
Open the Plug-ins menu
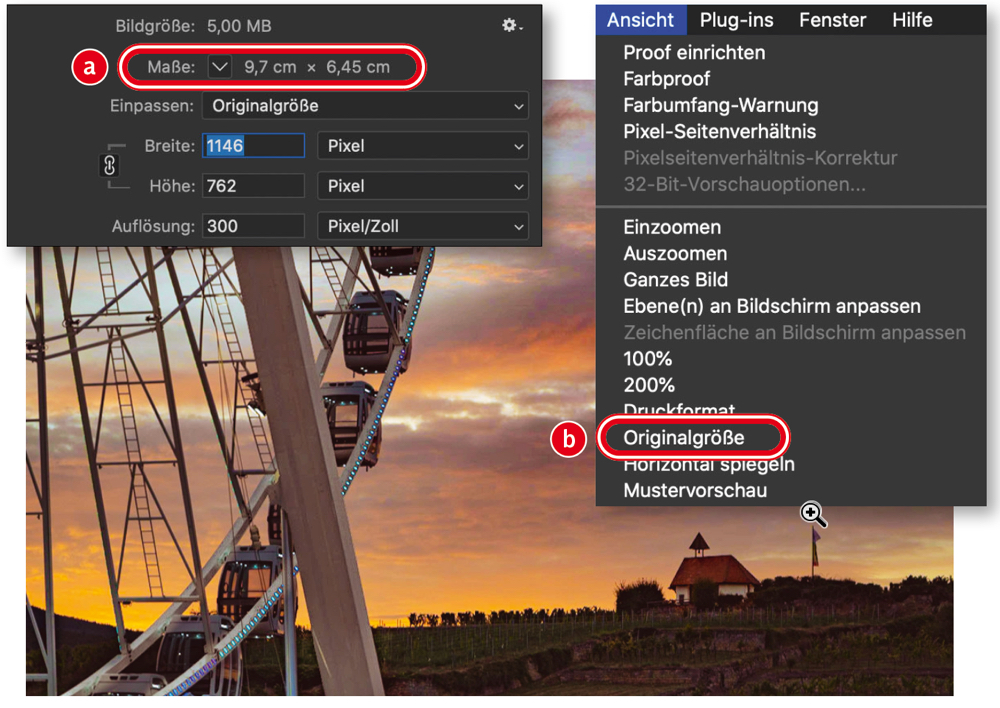pyautogui.click(x=736, y=20)
